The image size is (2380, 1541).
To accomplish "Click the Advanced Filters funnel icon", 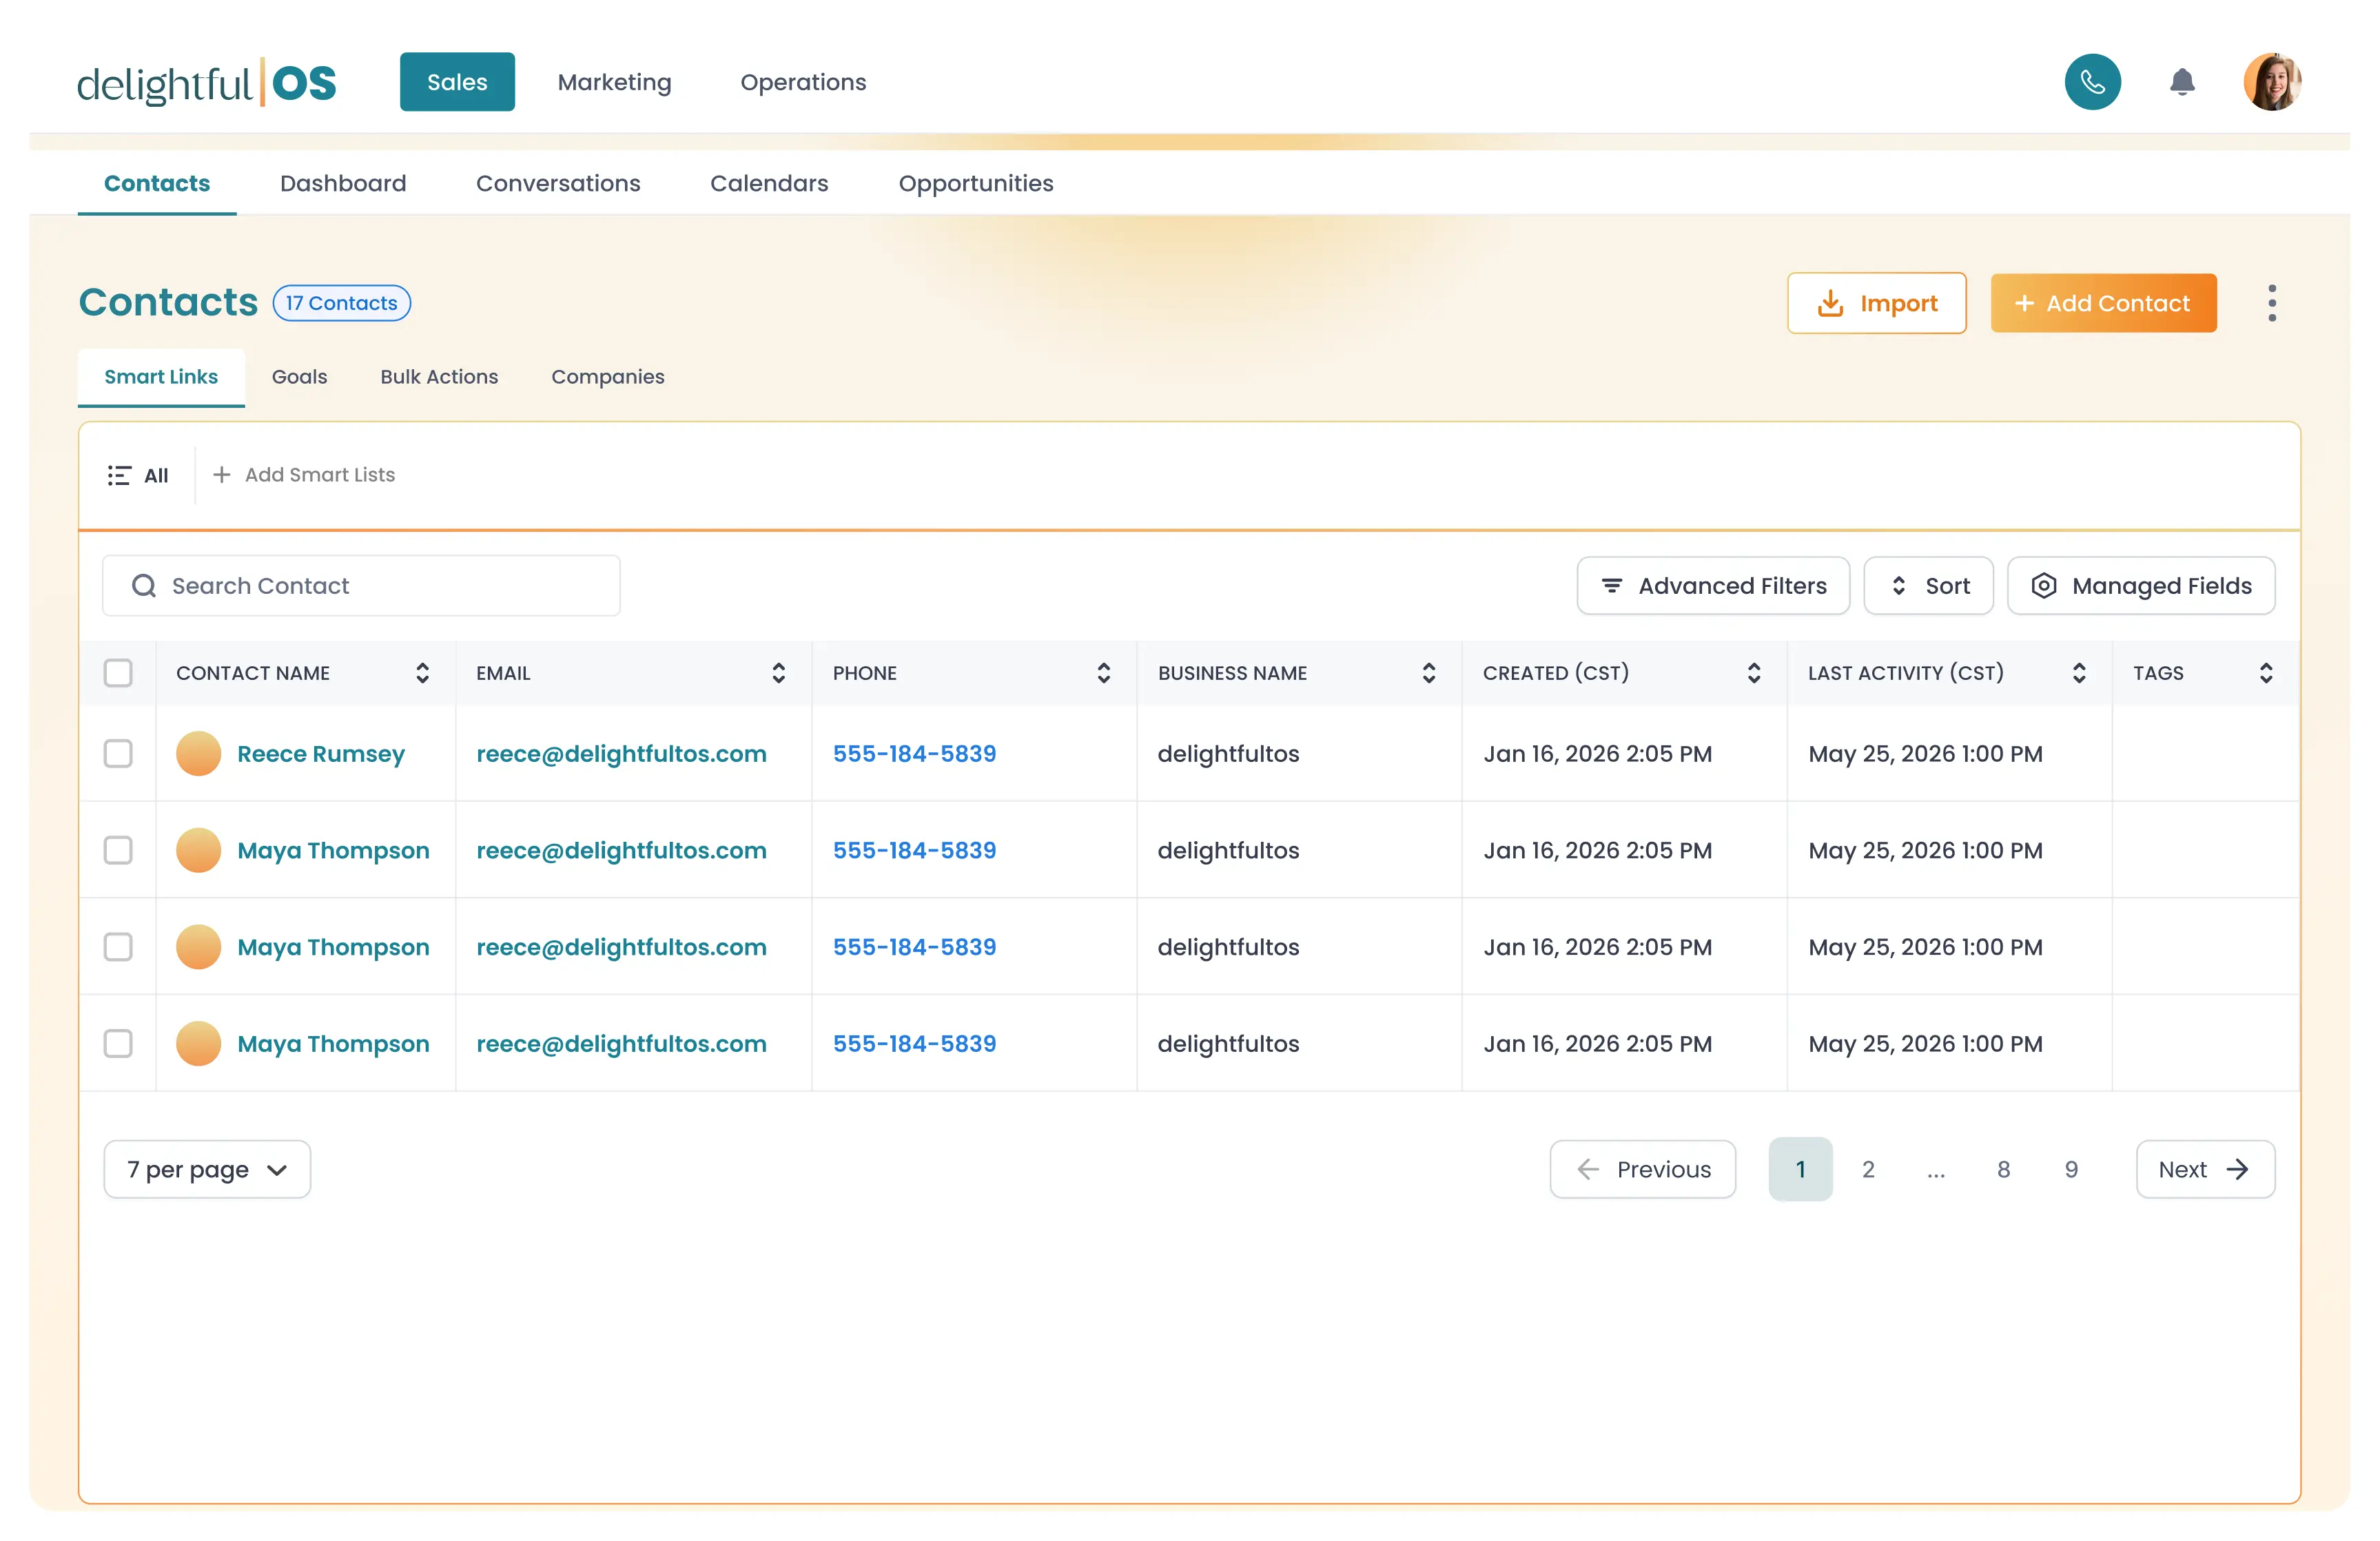I will coord(1611,586).
